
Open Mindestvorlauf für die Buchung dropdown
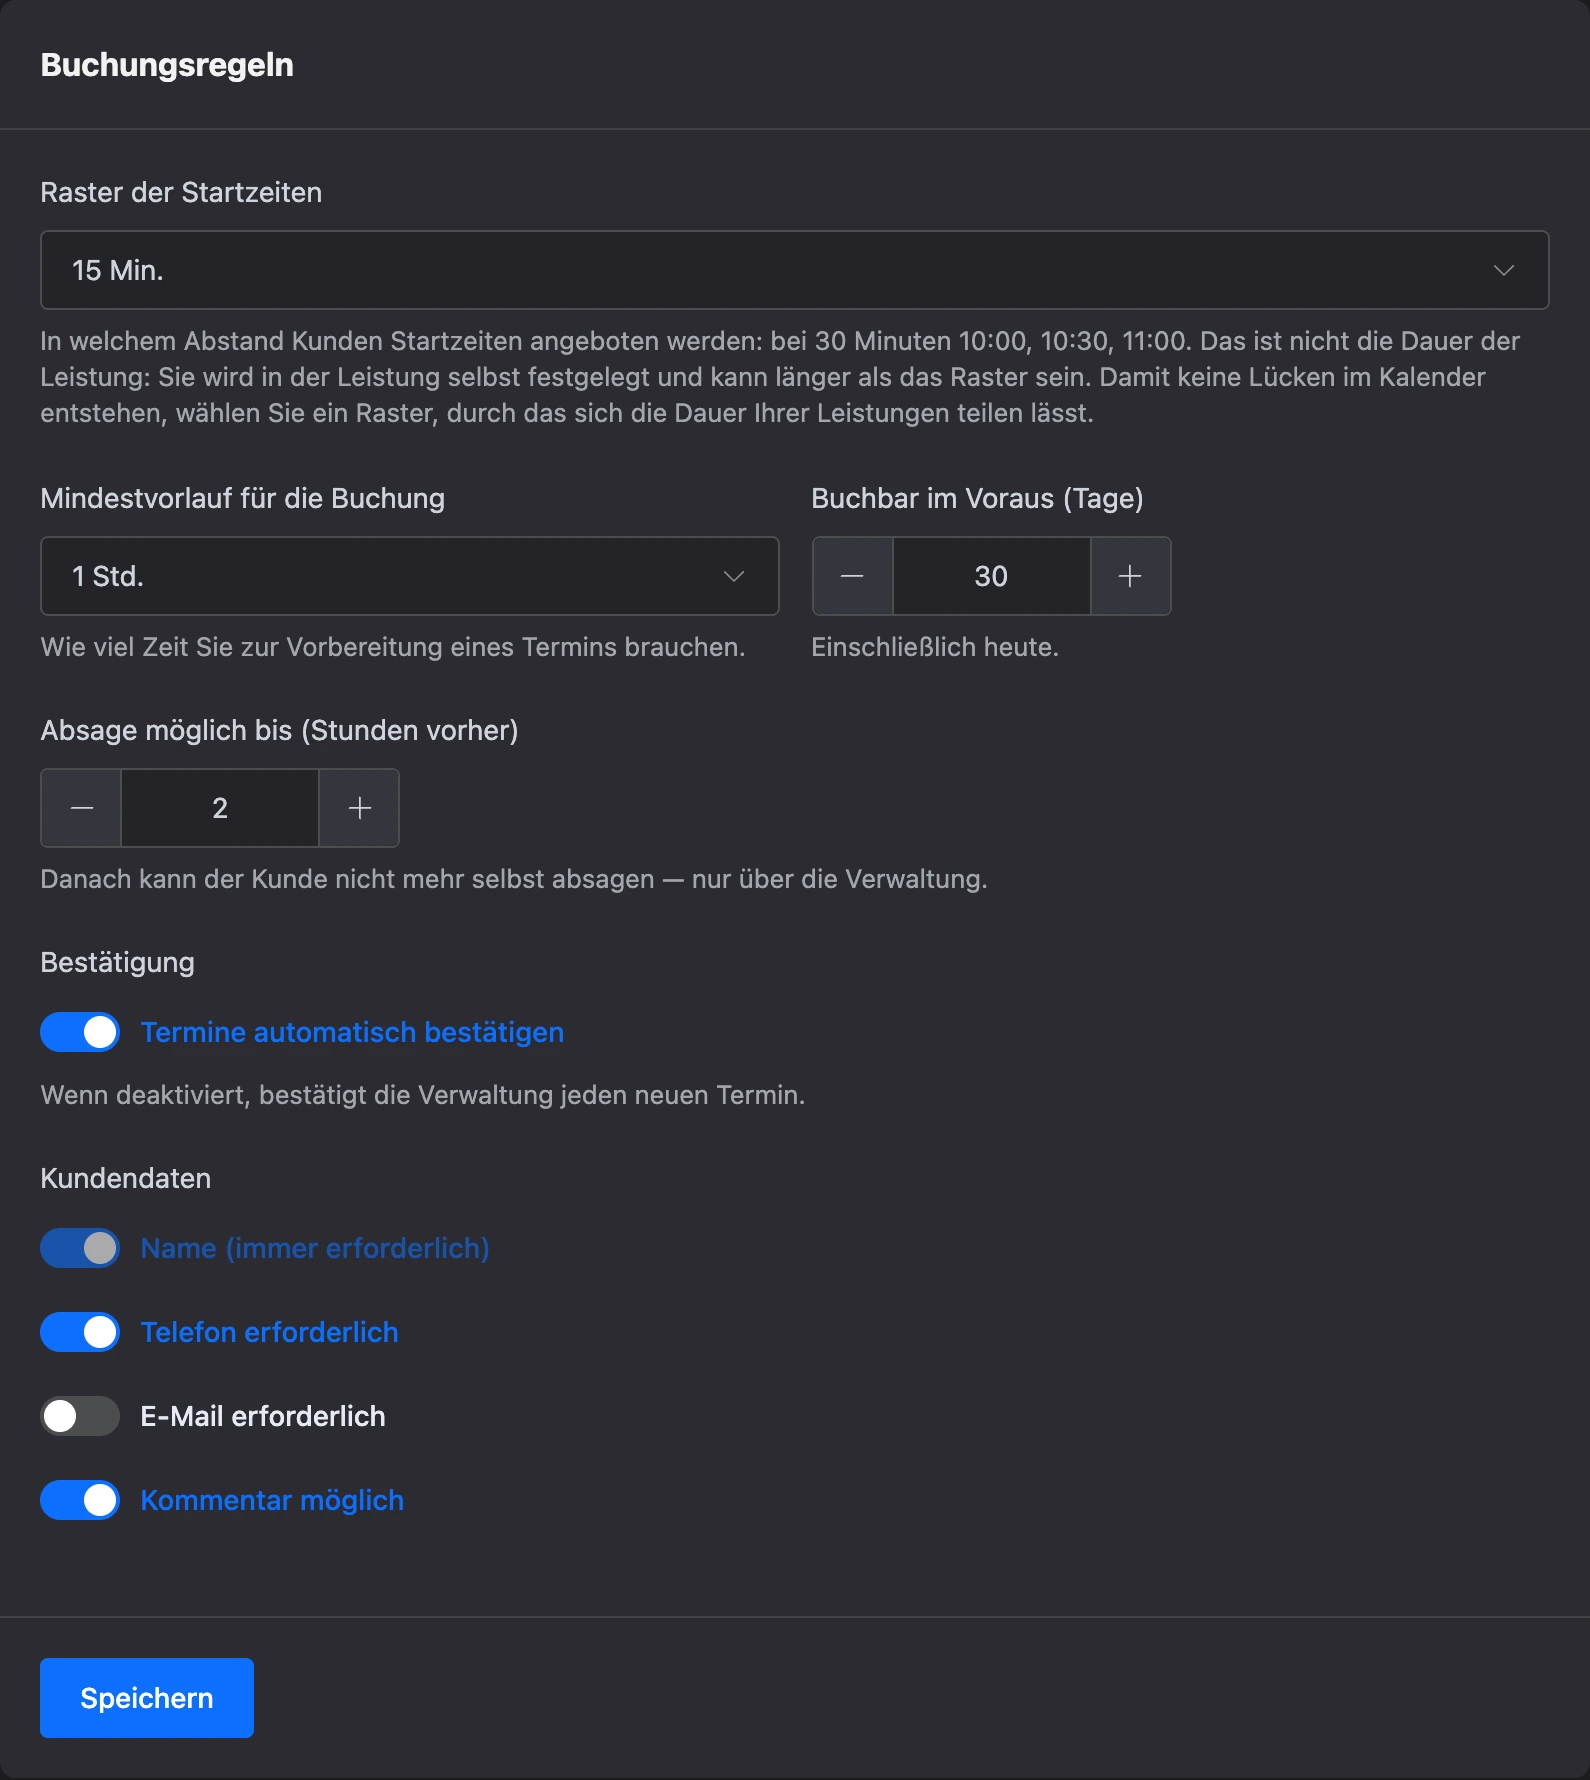coord(410,576)
